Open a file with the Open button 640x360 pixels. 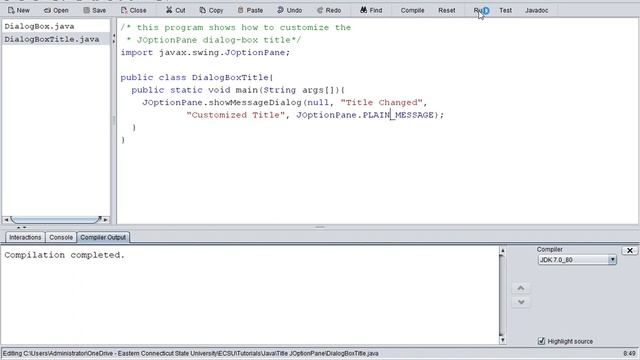[x=56, y=10]
